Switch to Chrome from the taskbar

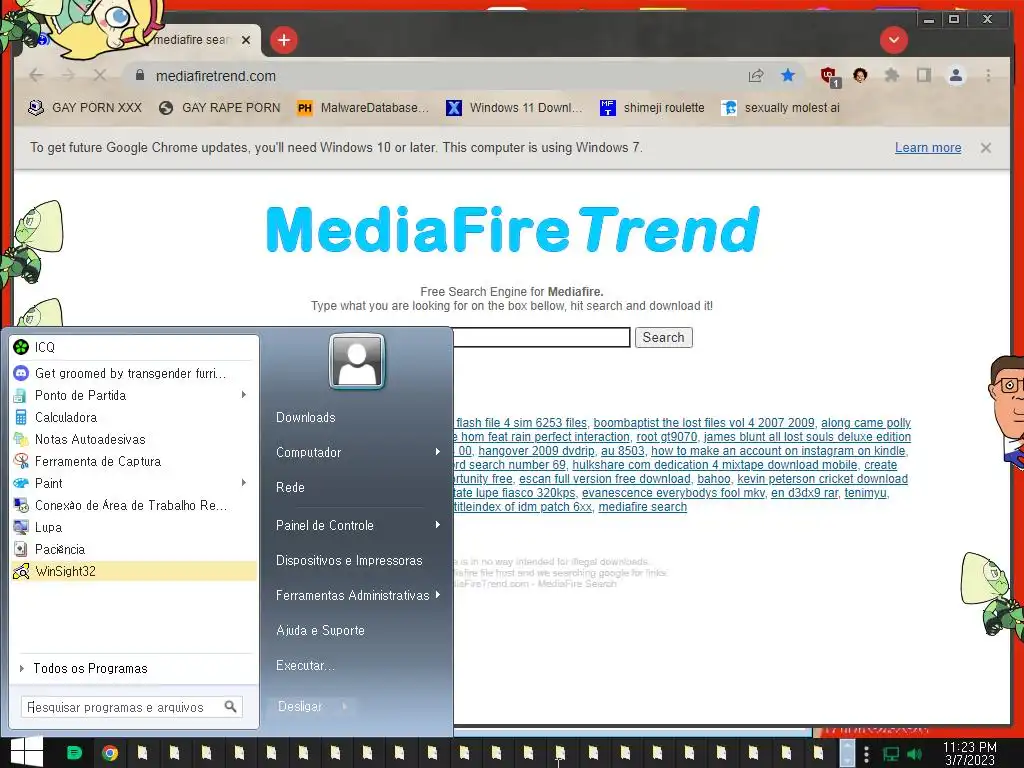click(x=110, y=753)
